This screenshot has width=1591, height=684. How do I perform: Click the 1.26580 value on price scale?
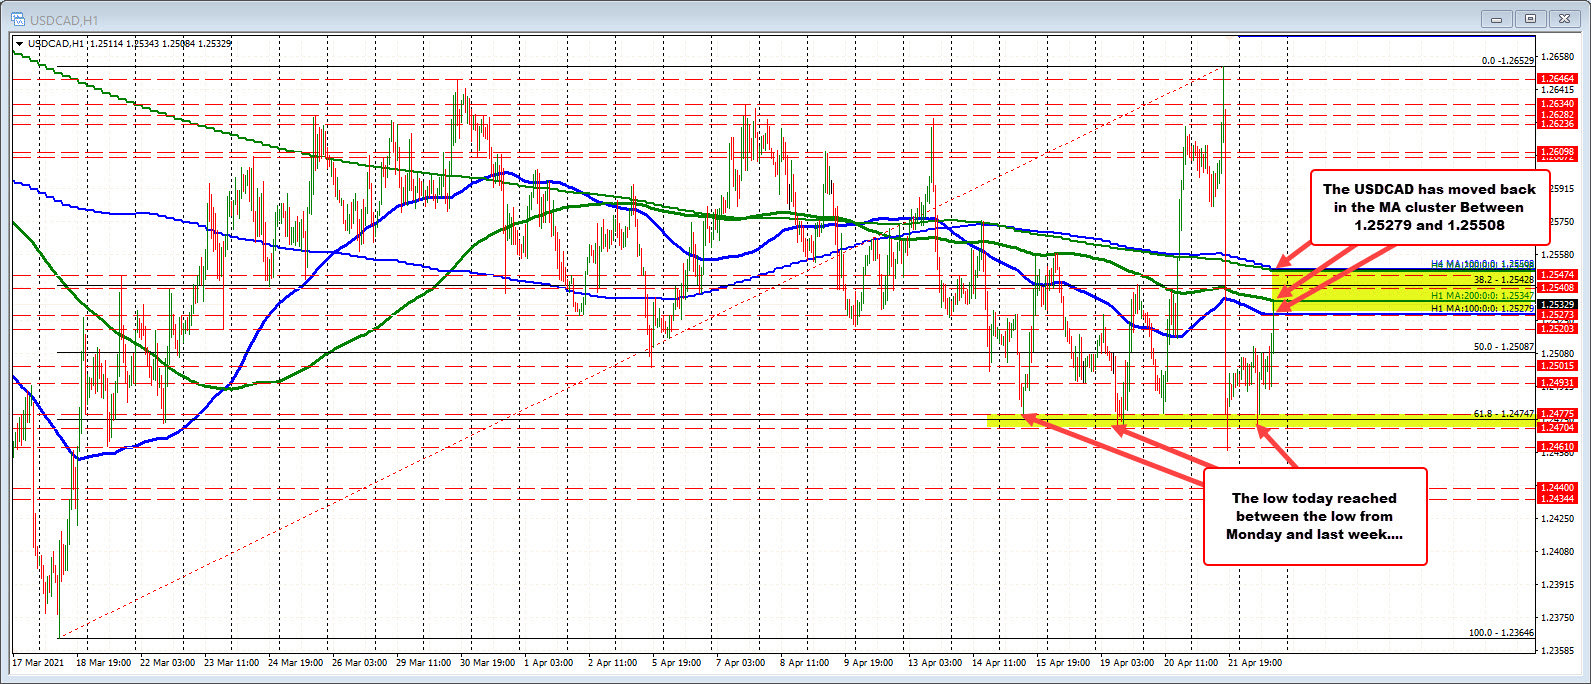1559,56
